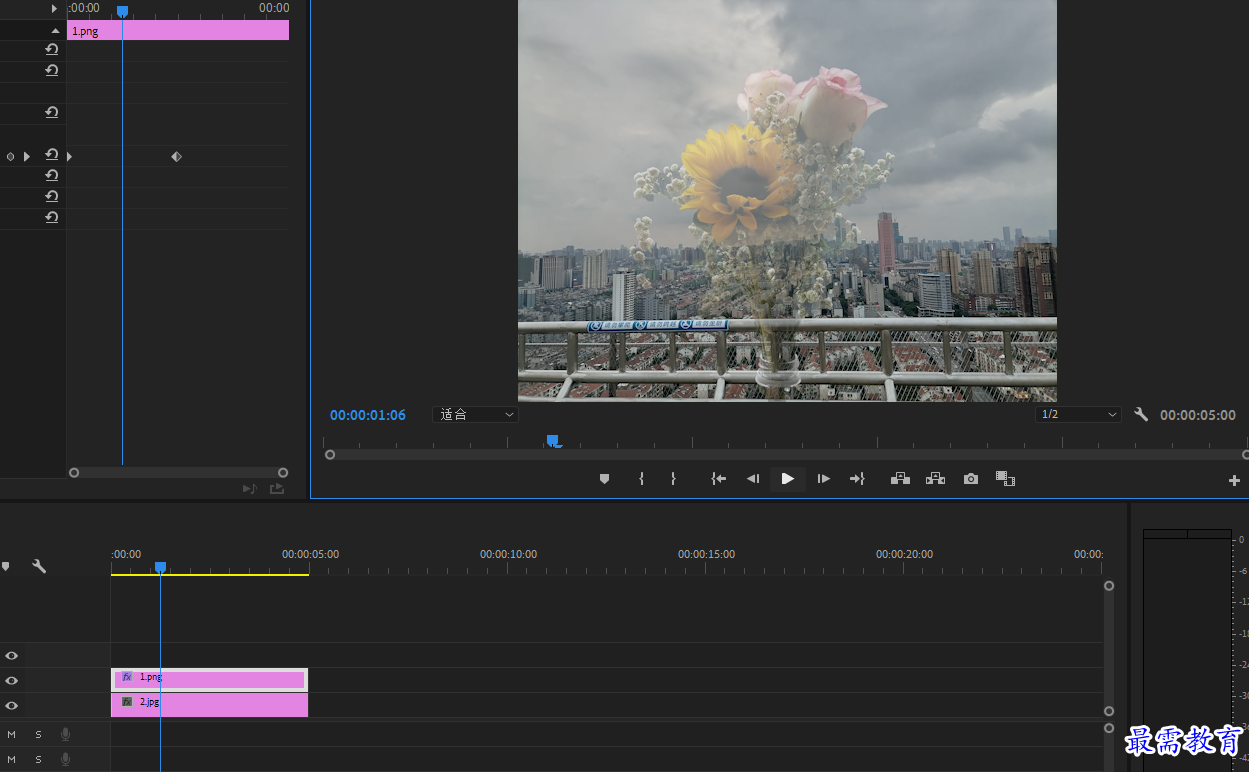Toggle add/remove keyframe diamond button
The width and height of the screenshot is (1249, 772).
pos(10,157)
